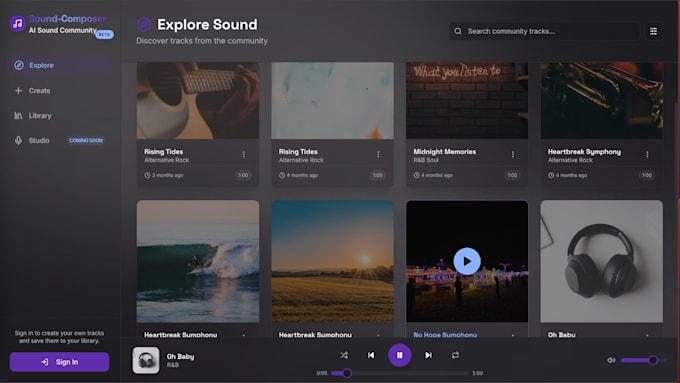
Task: Open the sunset field track cover
Action: point(333,261)
